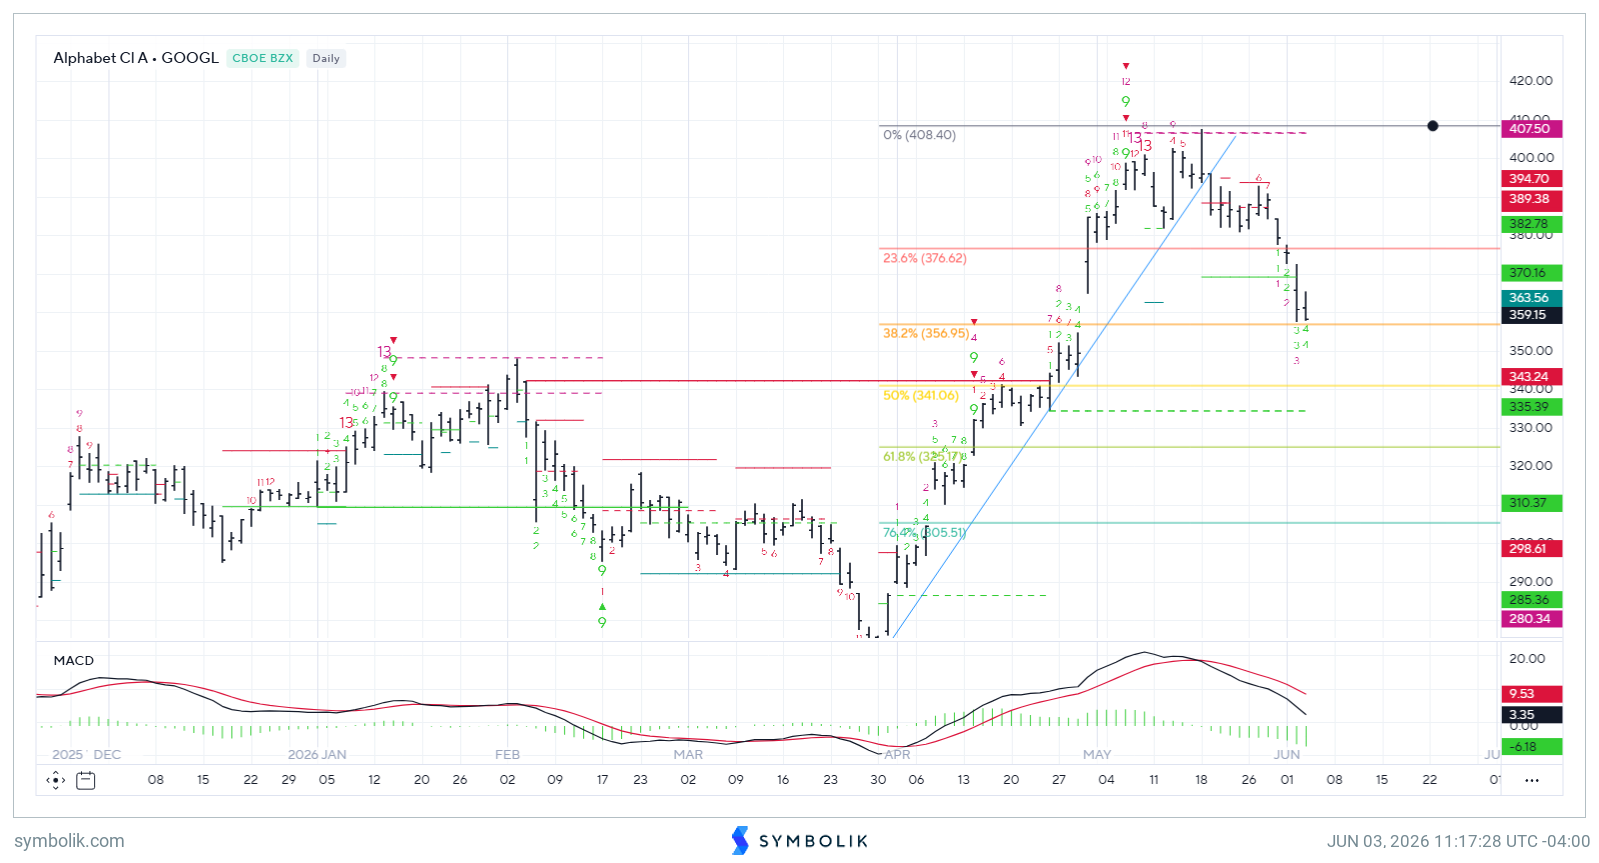
Task: Select the 407.50 magenta price tag
Action: [1531, 129]
